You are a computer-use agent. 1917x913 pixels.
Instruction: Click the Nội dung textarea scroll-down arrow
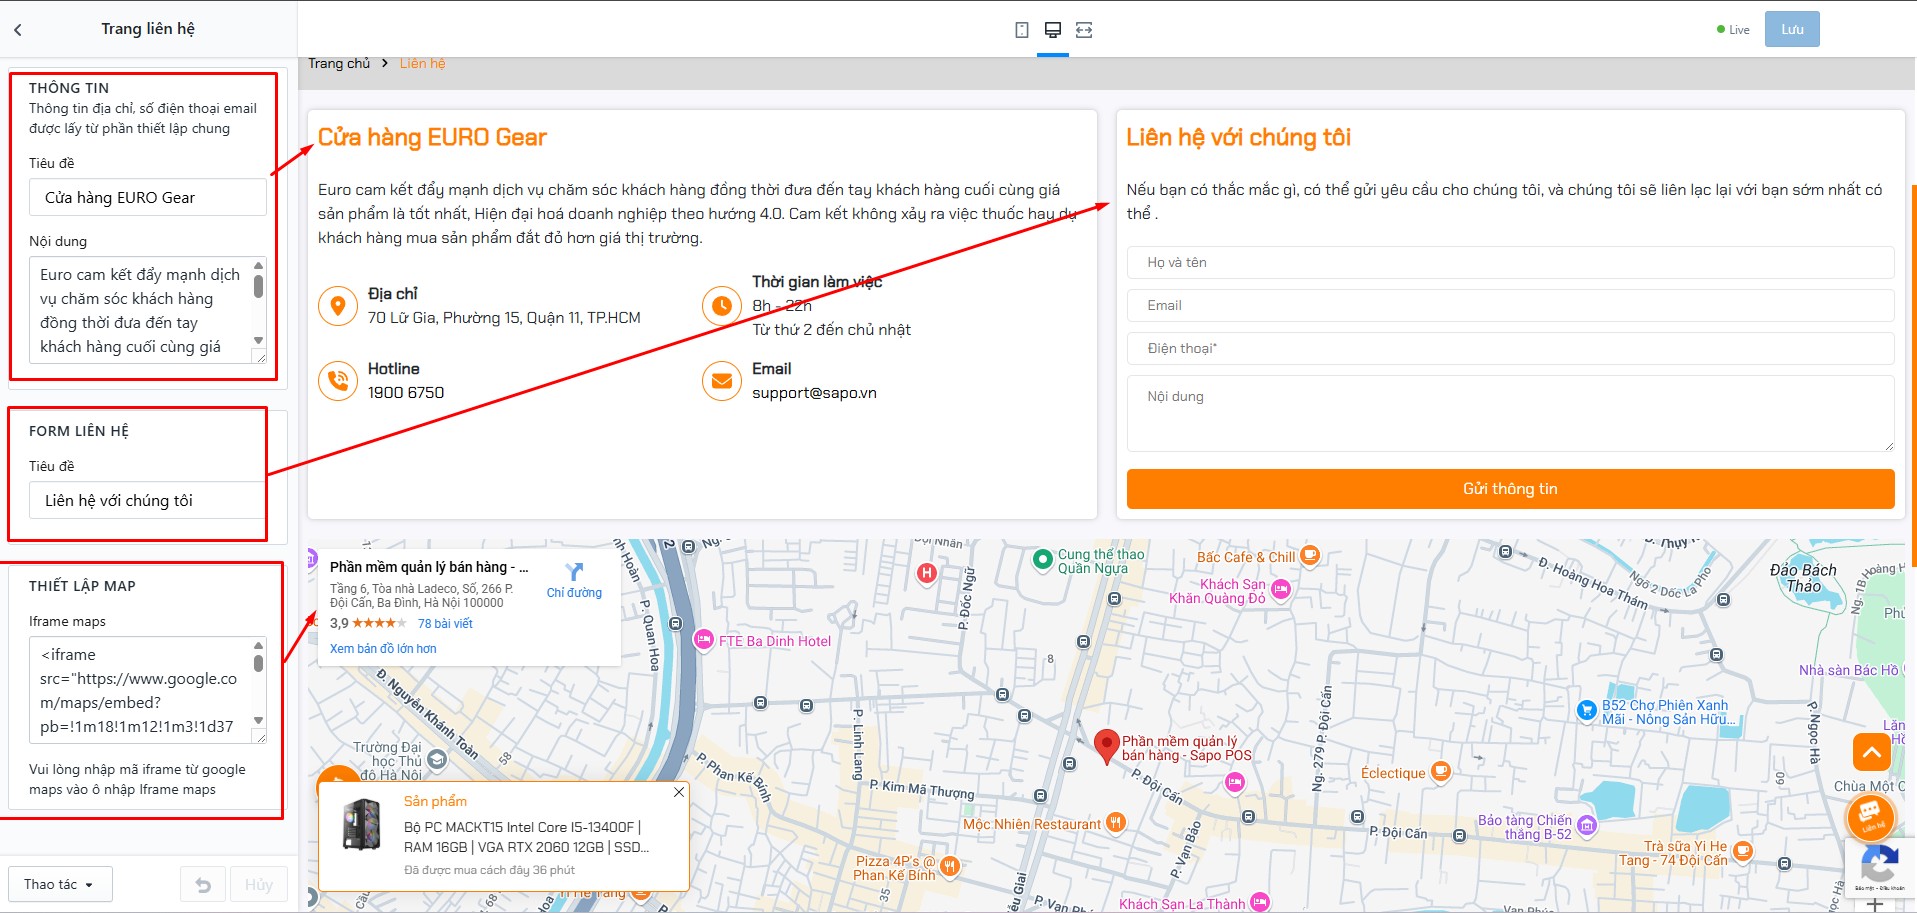tap(258, 341)
